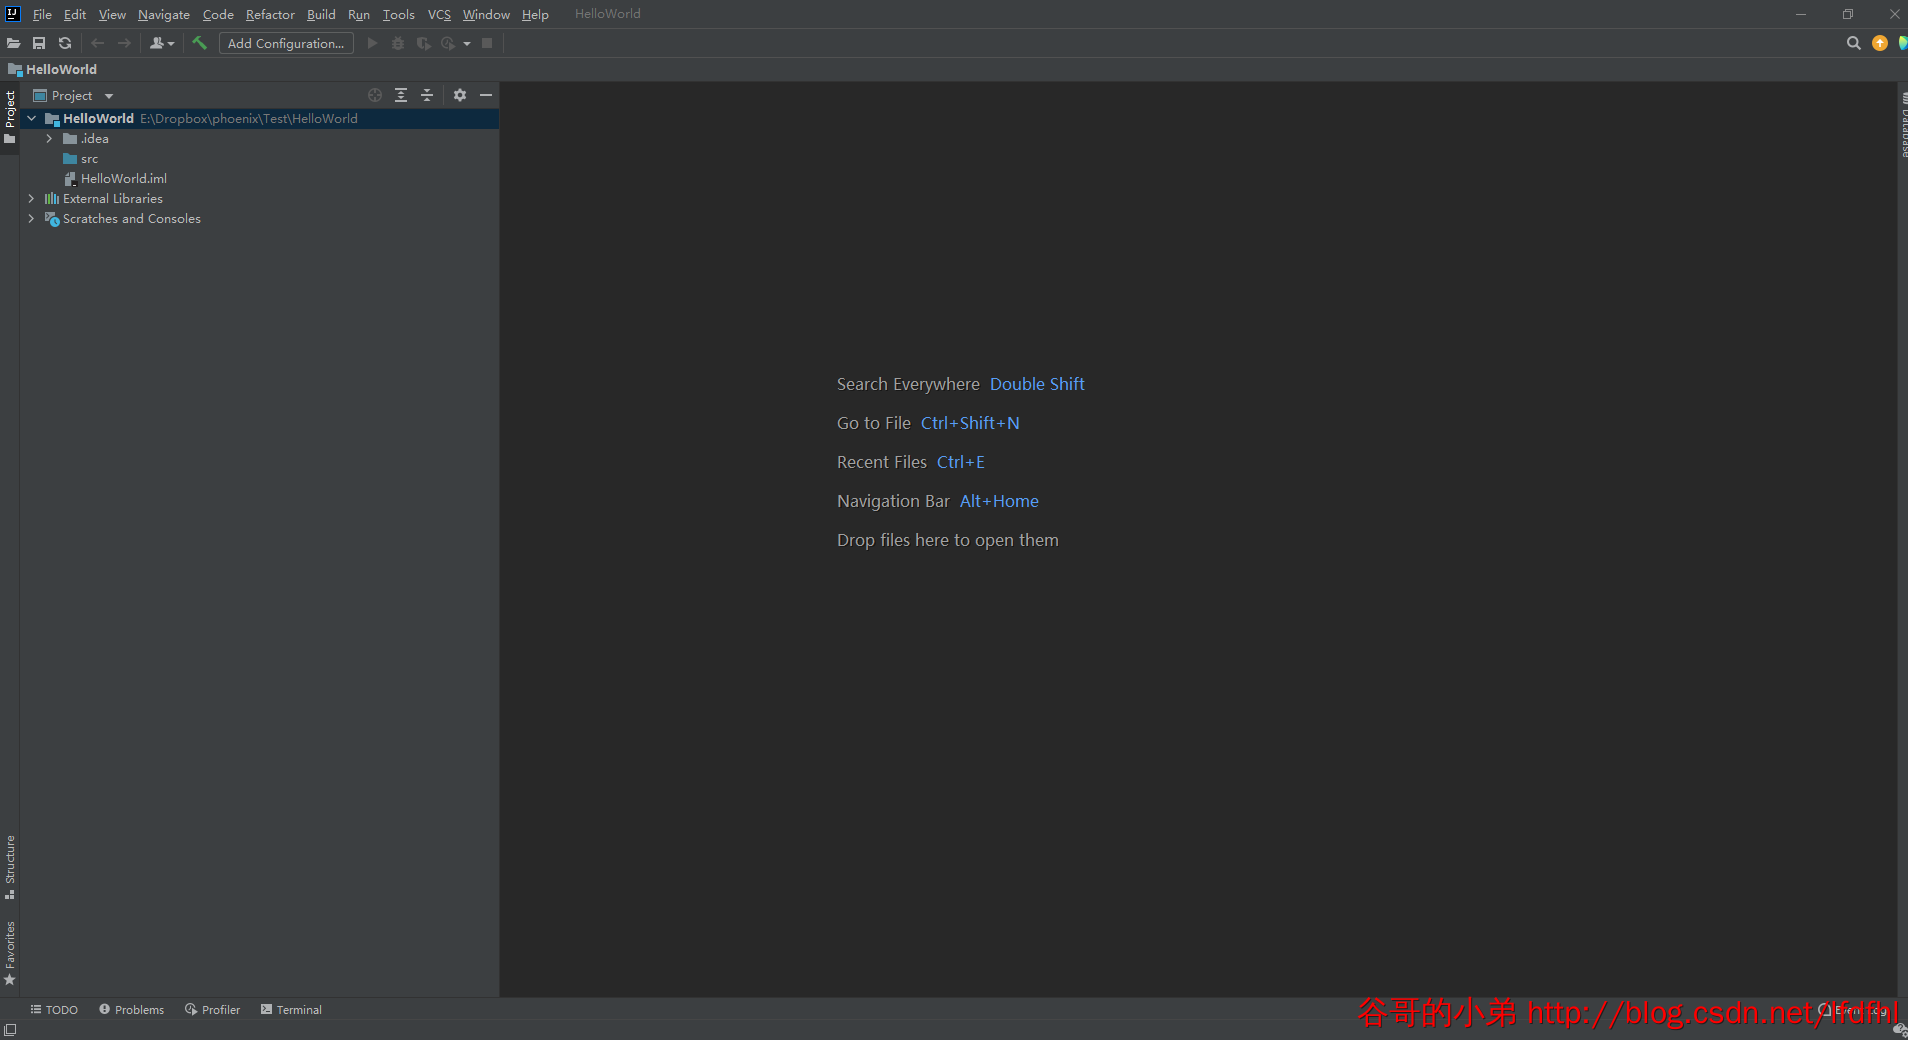Open the user account dropdown in toolbar
Image resolution: width=1908 pixels, height=1040 pixels.
point(162,43)
